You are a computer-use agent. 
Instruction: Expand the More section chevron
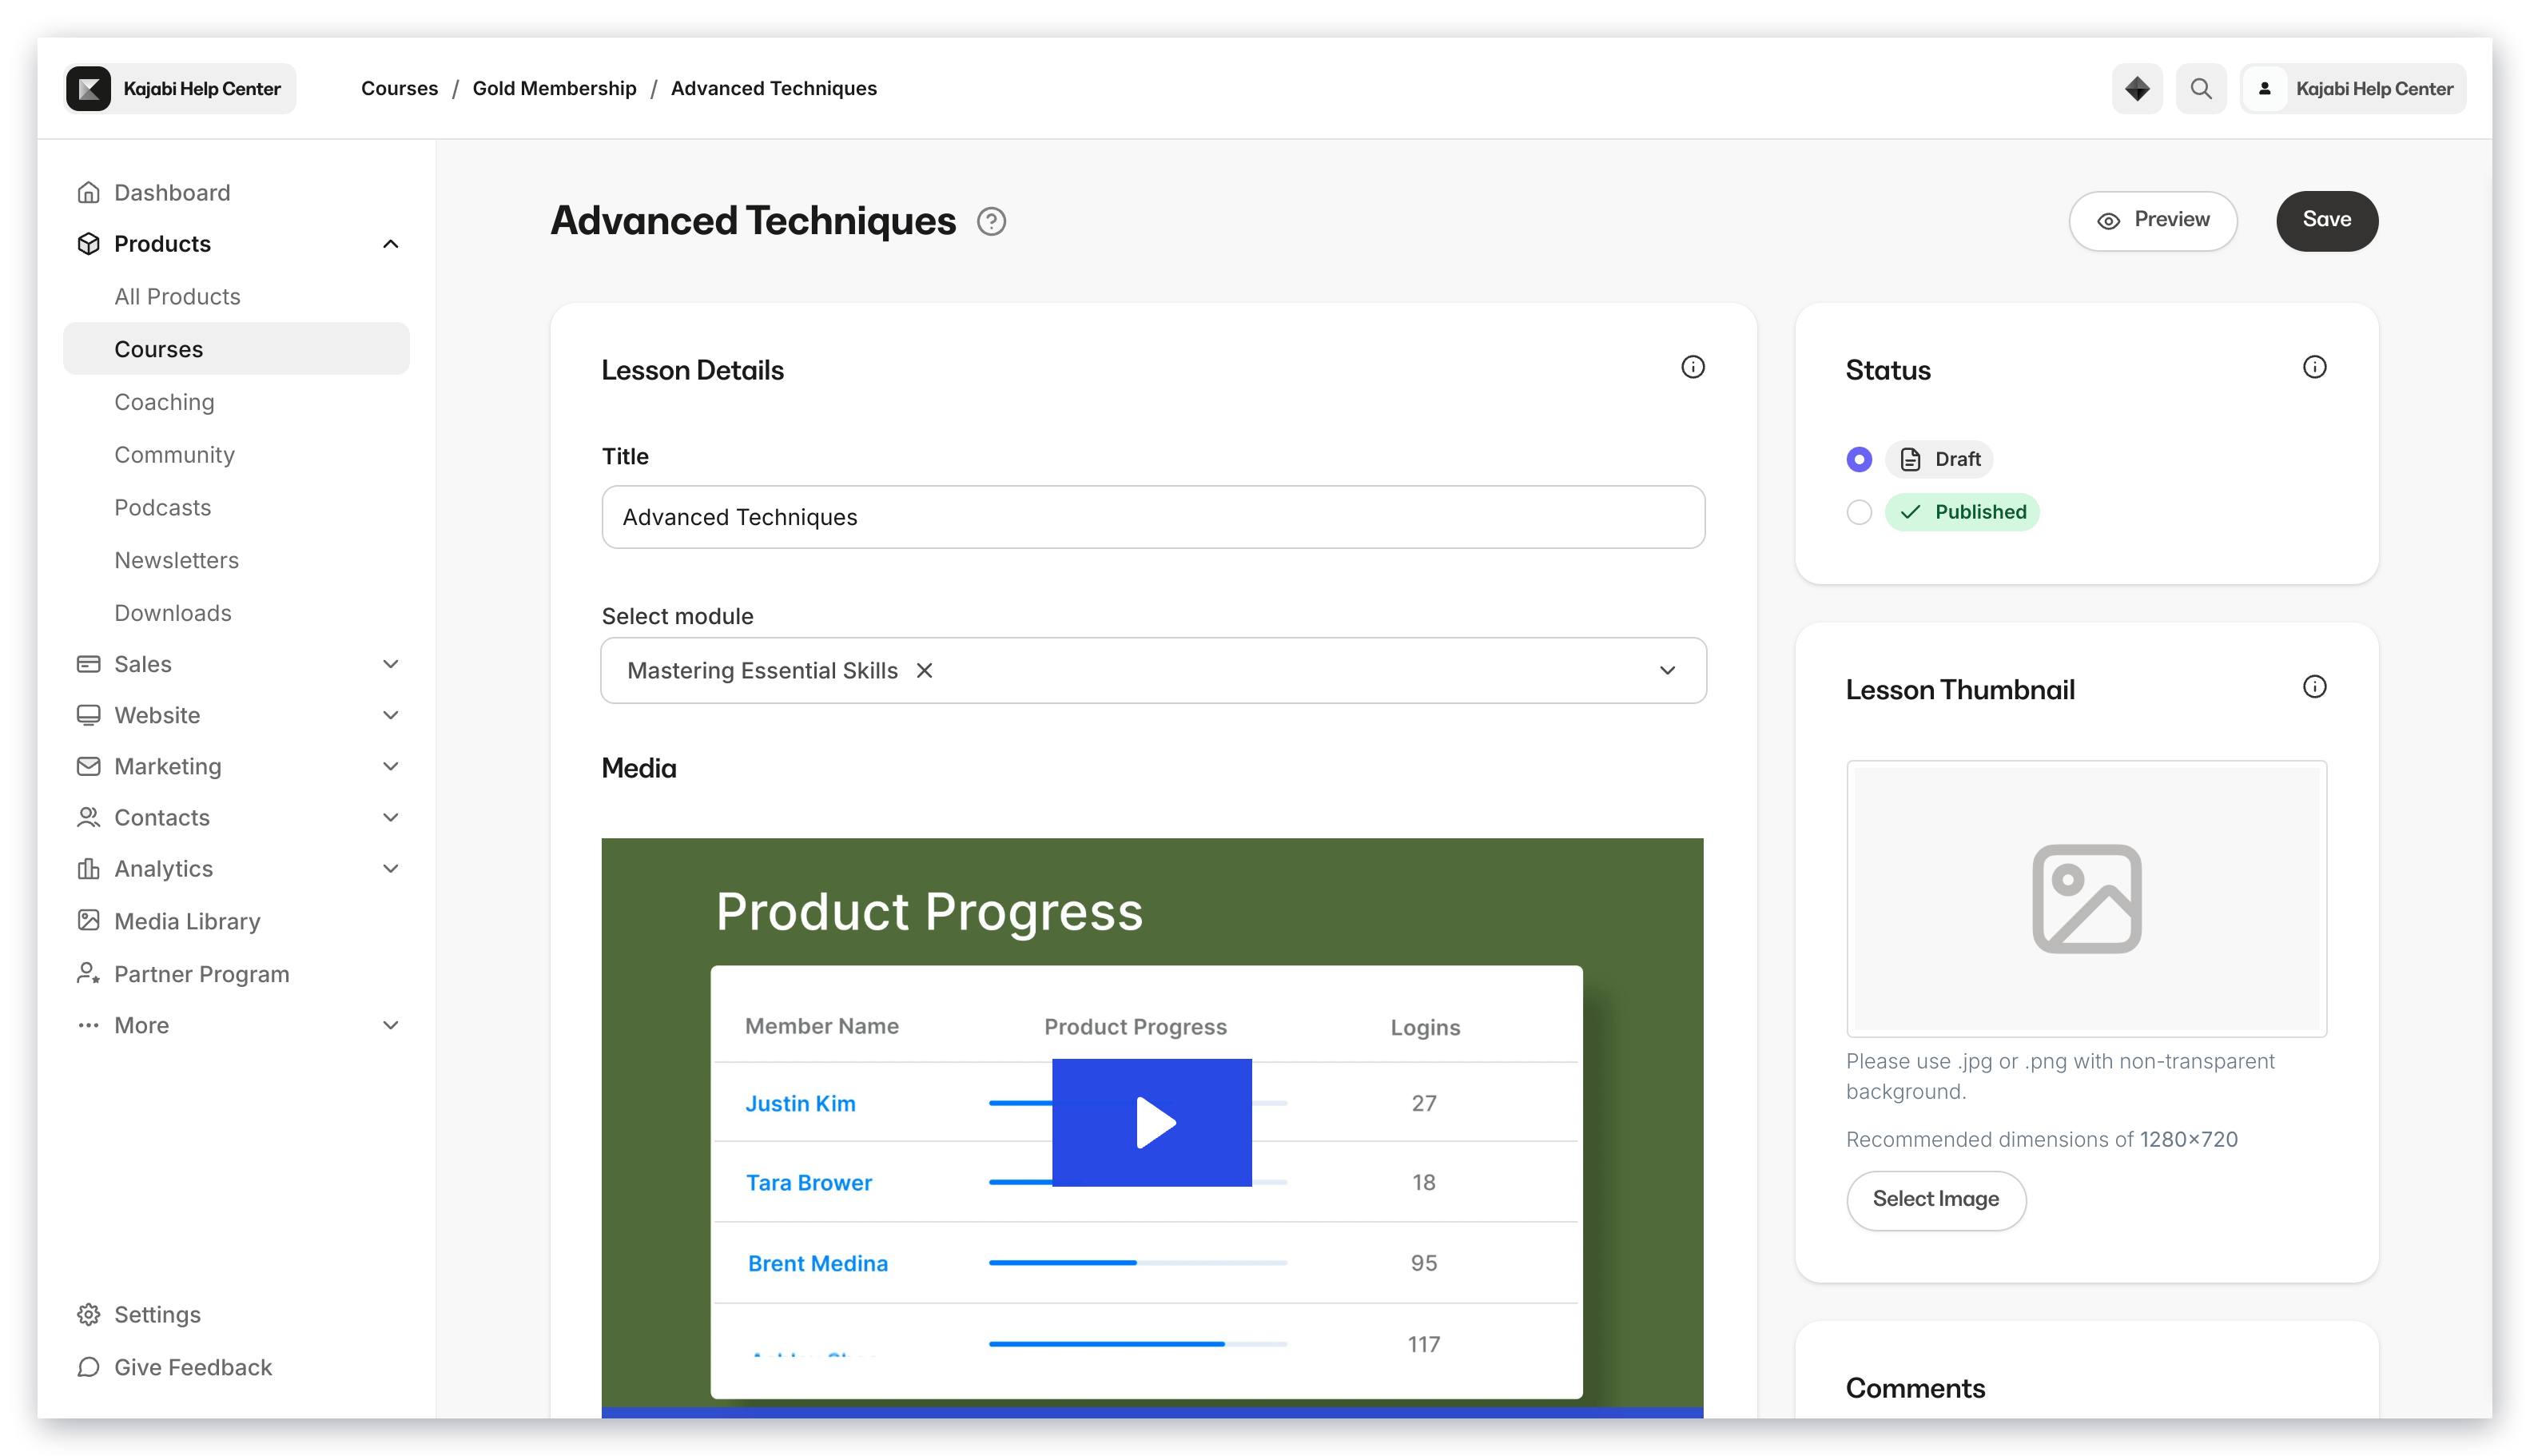click(x=390, y=1025)
